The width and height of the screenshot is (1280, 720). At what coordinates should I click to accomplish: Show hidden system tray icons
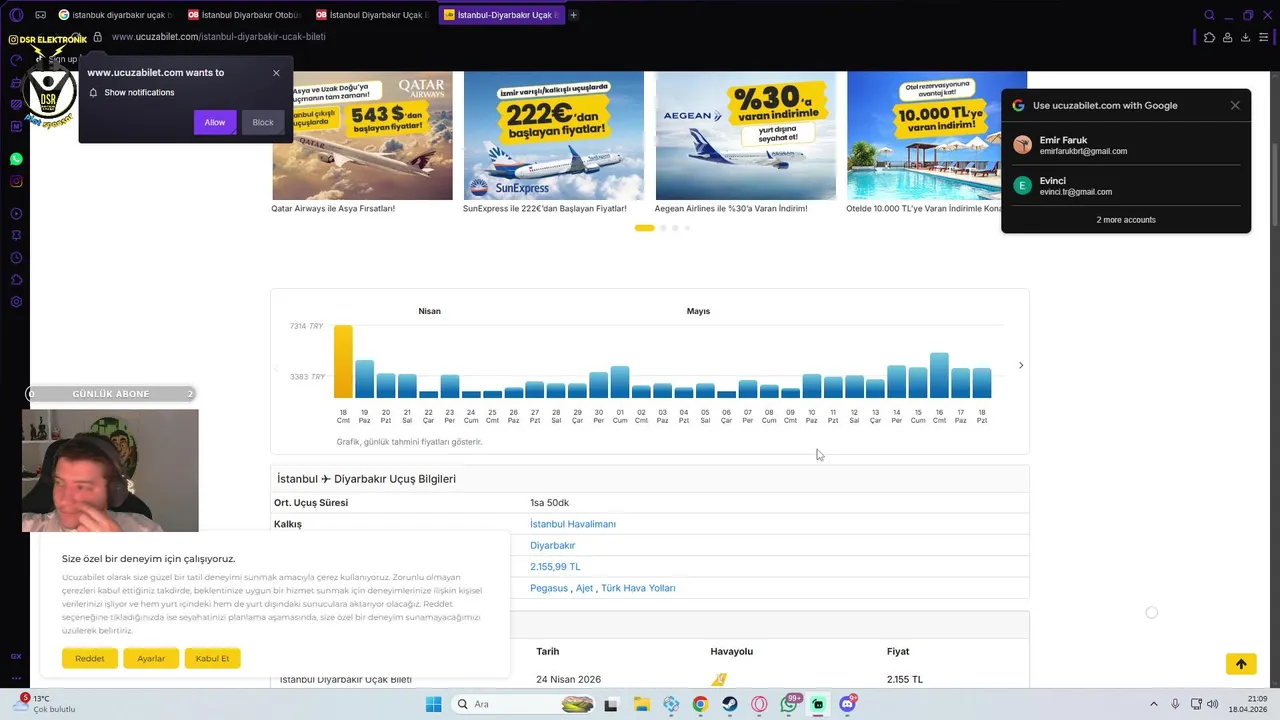[1153, 704]
